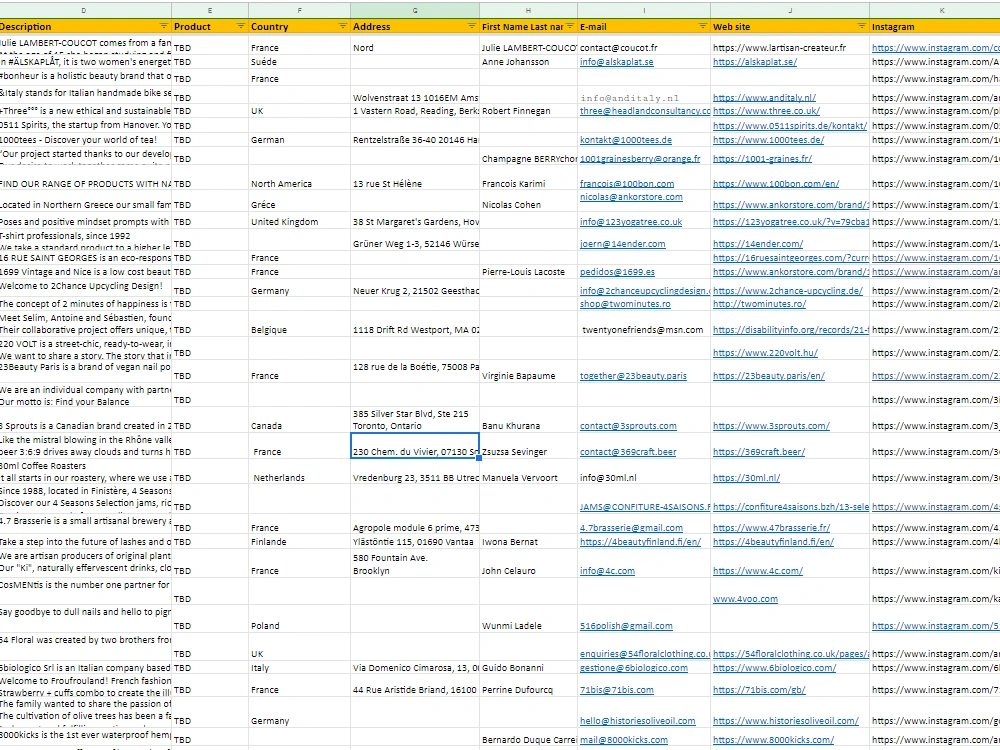Open the https://www.3sprouts.com/ link
The height and width of the screenshot is (750, 1000).
point(771,425)
